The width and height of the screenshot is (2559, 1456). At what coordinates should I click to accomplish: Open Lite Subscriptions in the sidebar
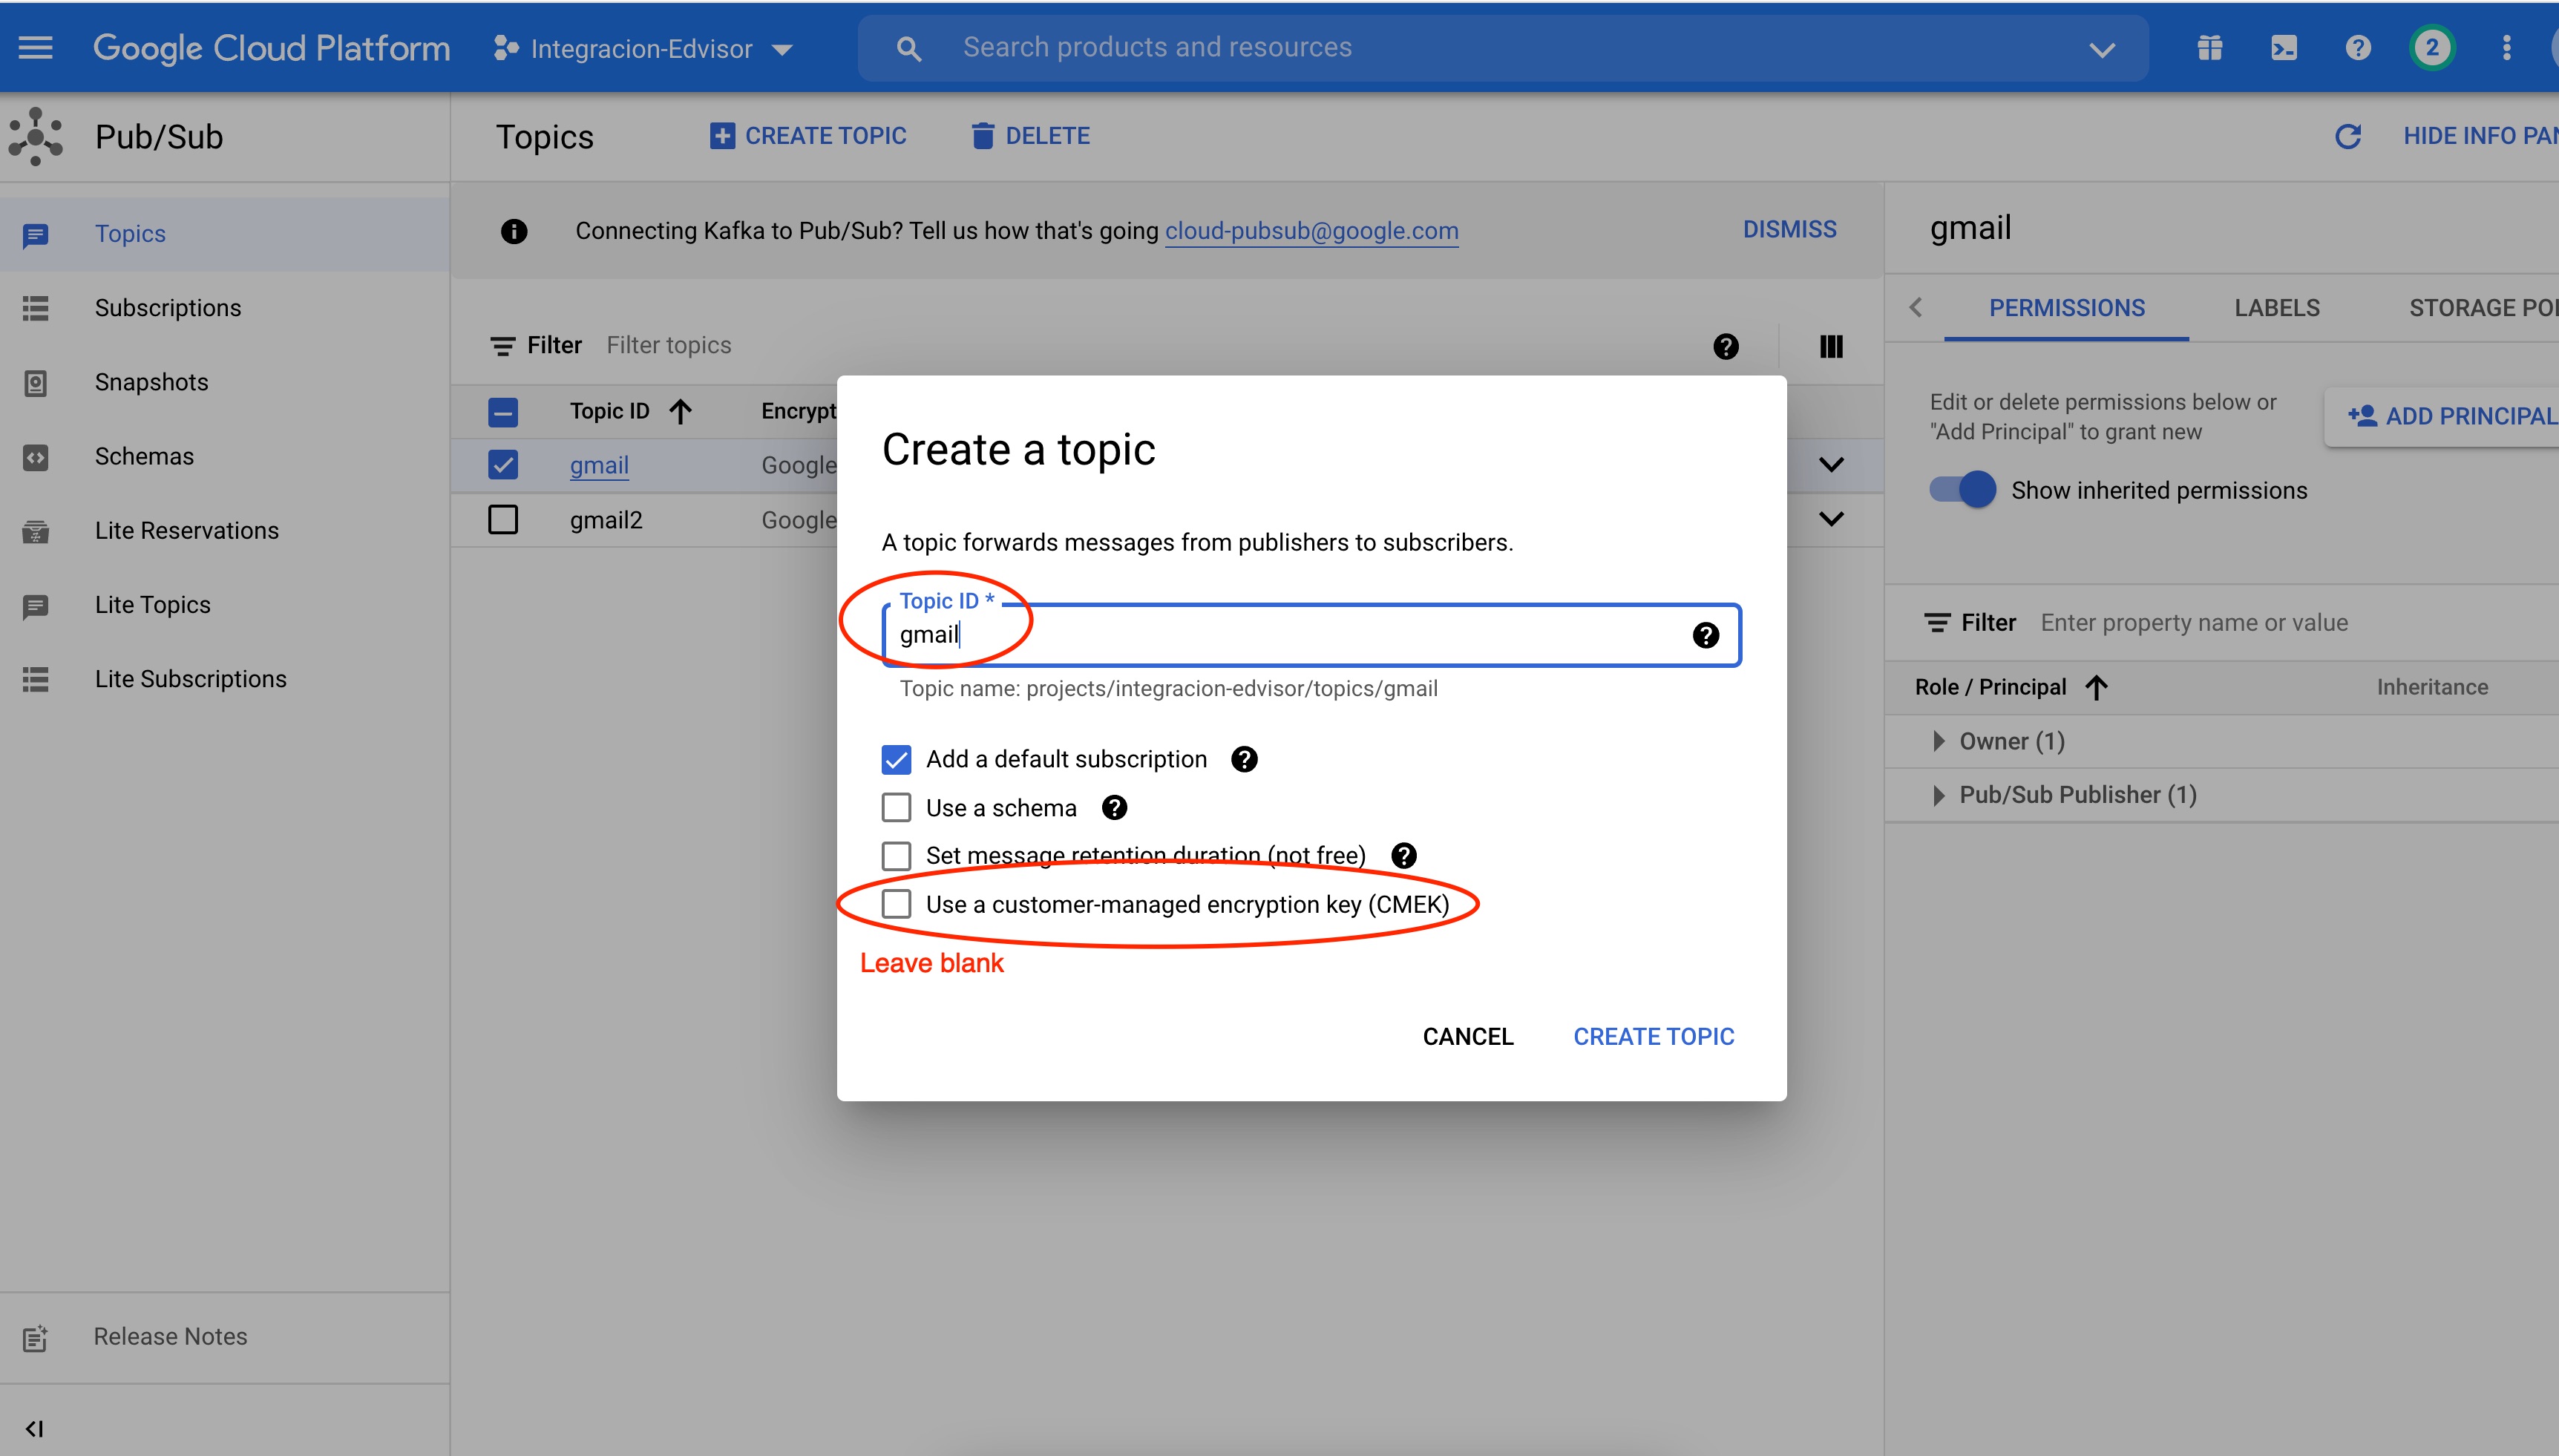pos(225,679)
